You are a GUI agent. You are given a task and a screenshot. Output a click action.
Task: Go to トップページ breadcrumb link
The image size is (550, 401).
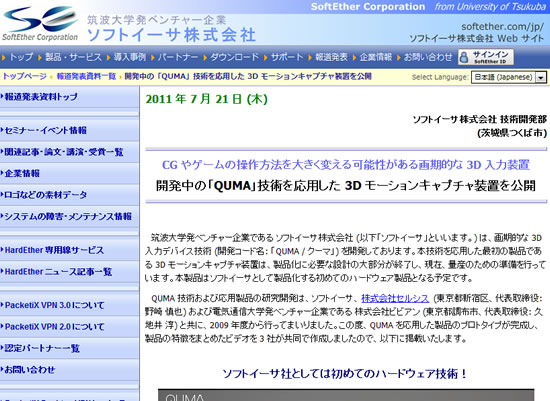25,76
